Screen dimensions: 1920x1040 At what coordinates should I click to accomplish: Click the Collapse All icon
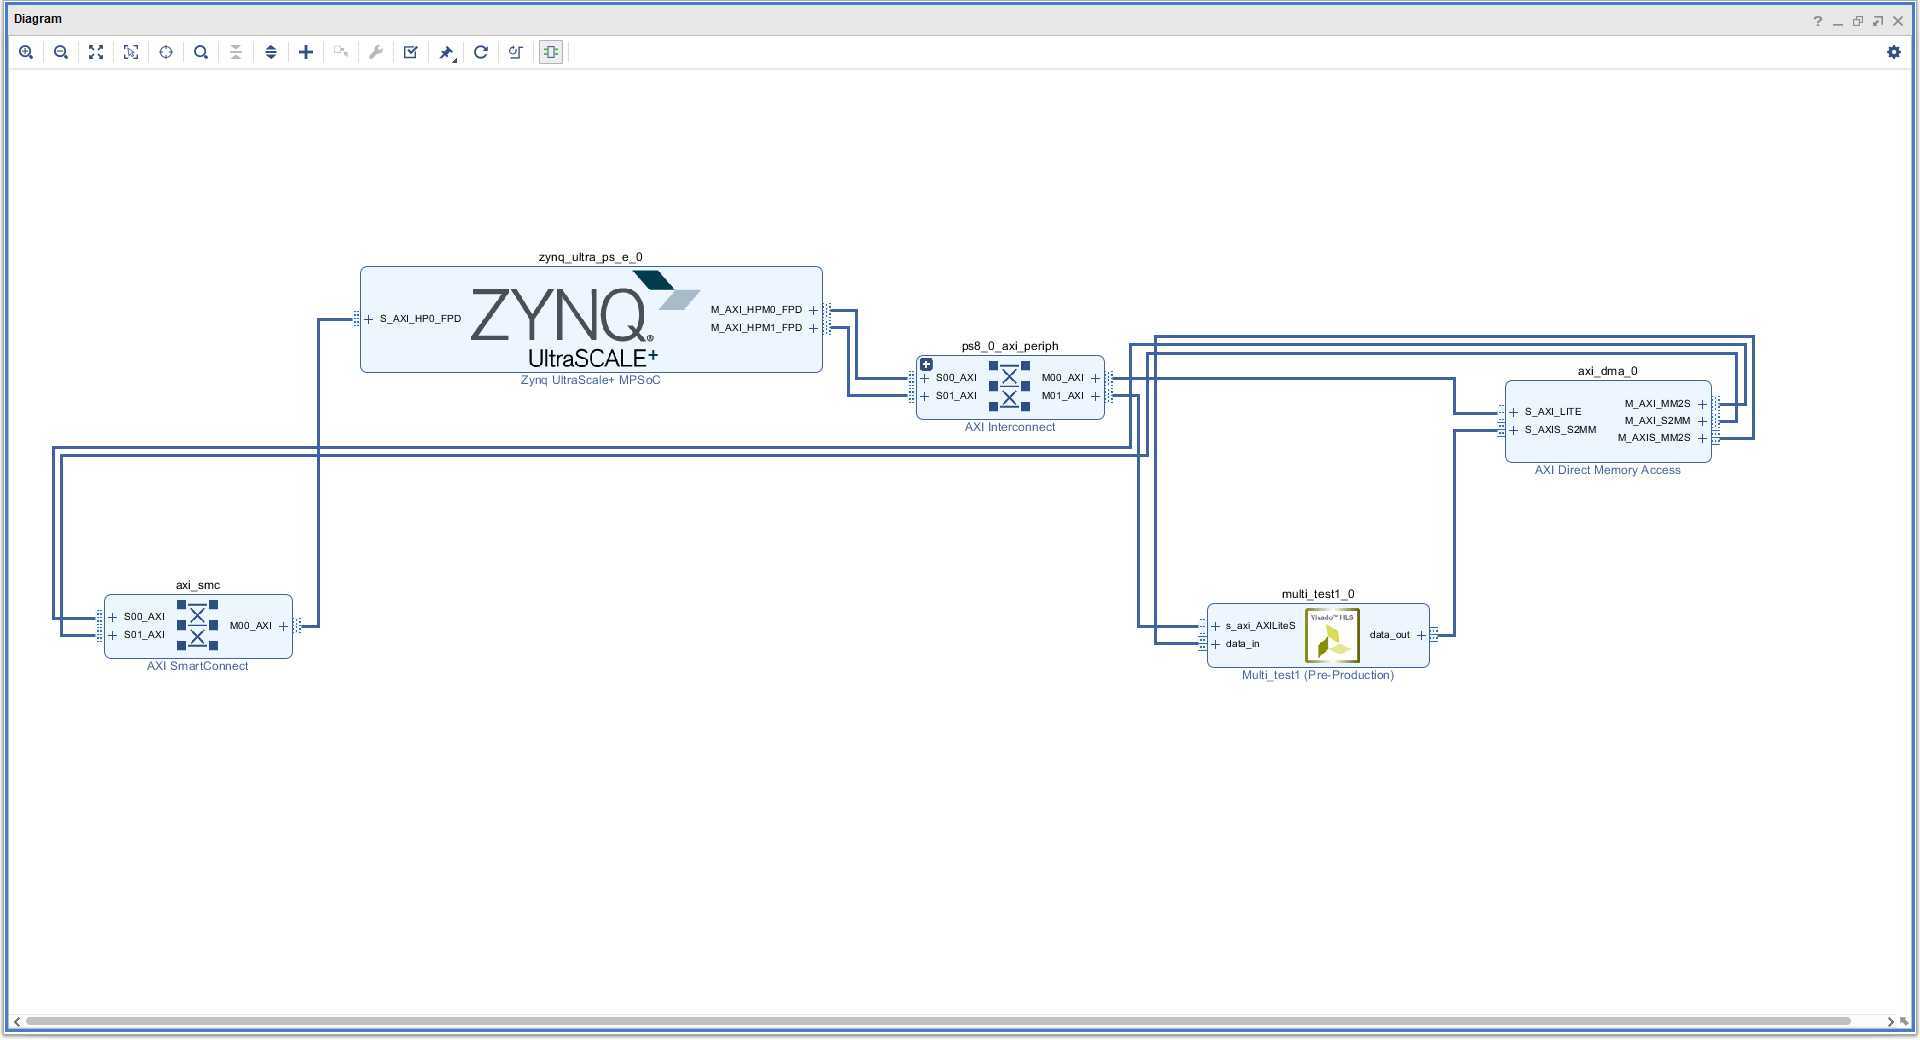point(236,52)
